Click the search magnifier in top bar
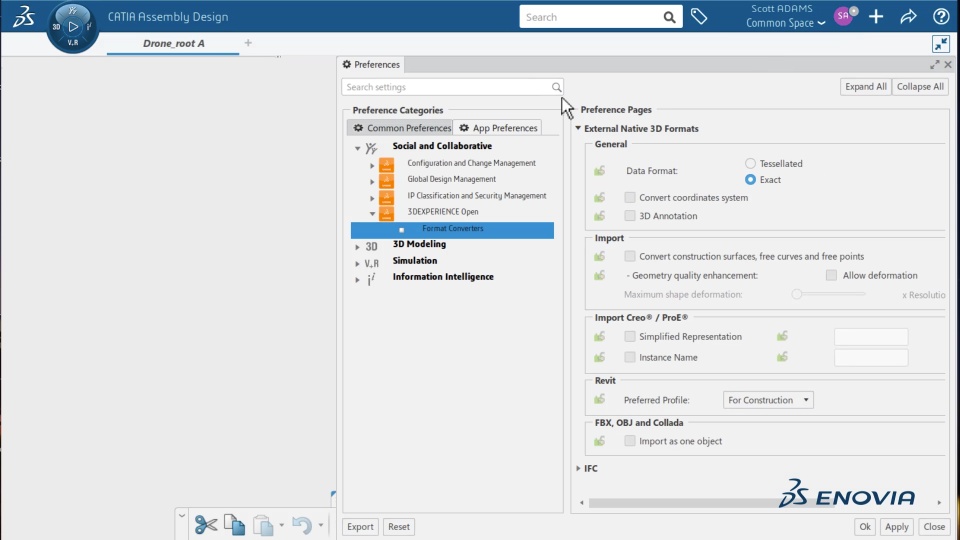Image resolution: width=960 pixels, height=540 pixels. click(x=669, y=17)
